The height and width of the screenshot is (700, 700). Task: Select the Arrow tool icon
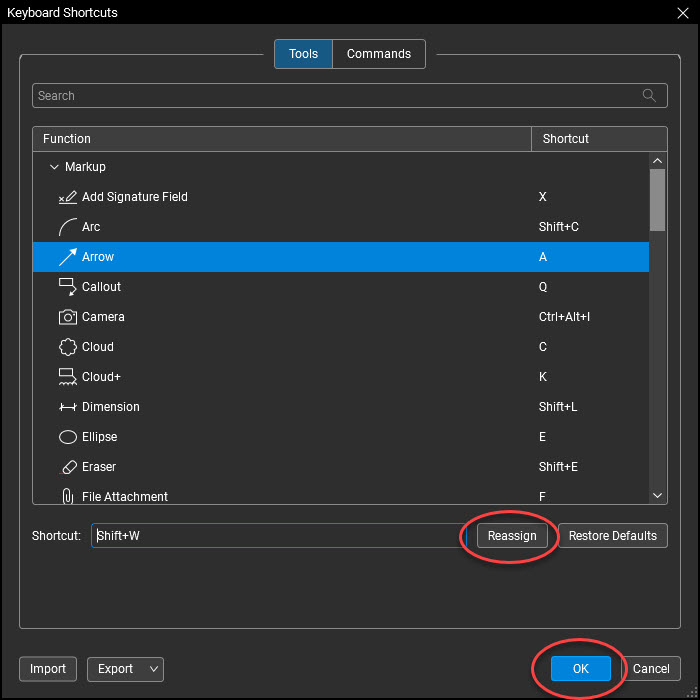pyautogui.click(x=67, y=257)
